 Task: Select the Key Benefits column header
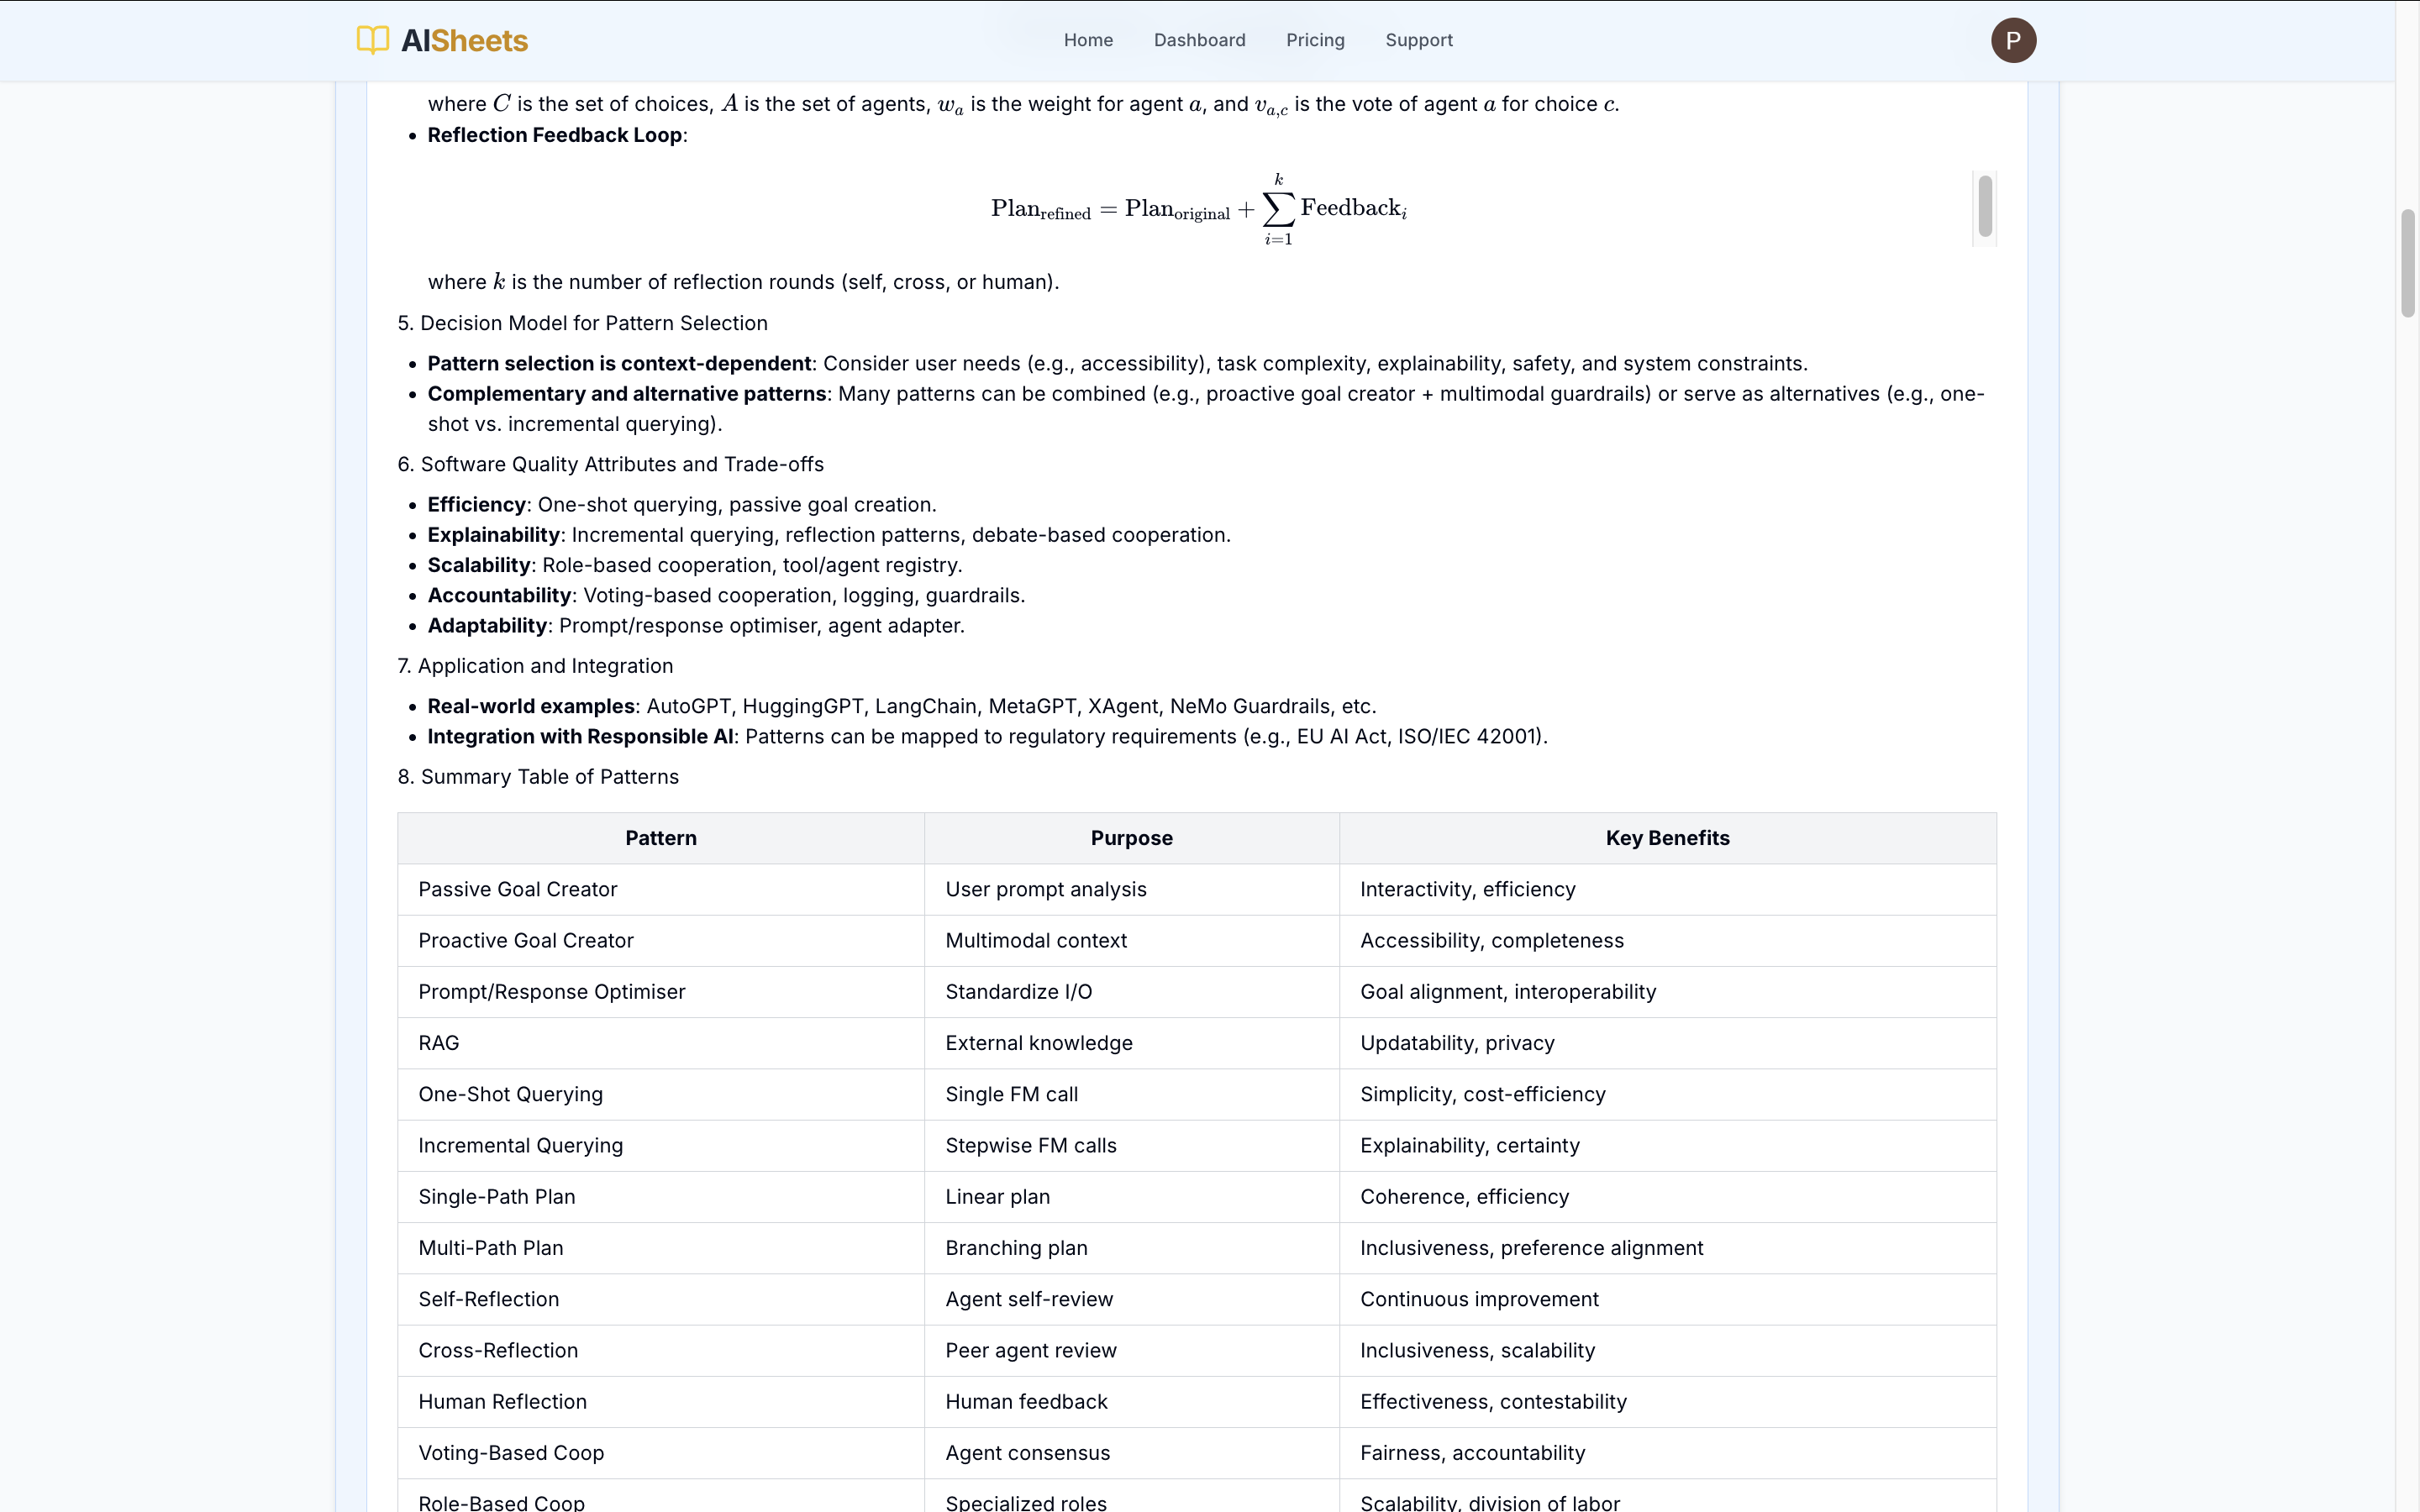(1668, 838)
